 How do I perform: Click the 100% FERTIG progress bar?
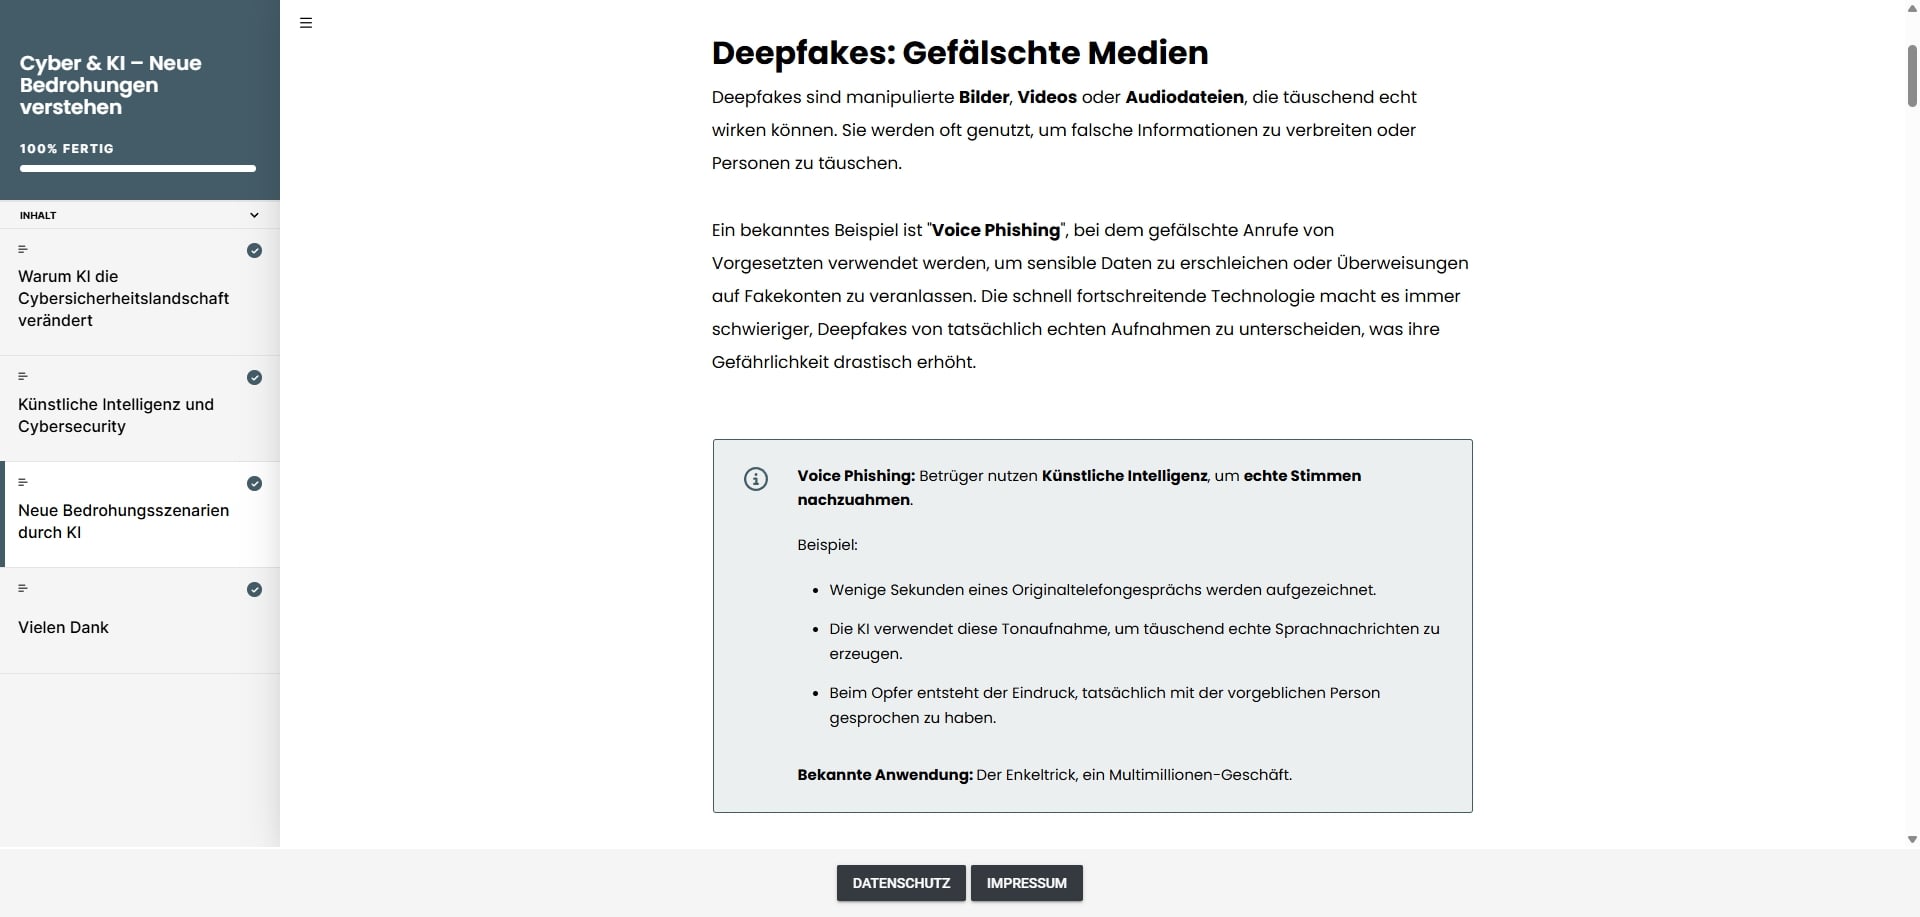[137, 168]
